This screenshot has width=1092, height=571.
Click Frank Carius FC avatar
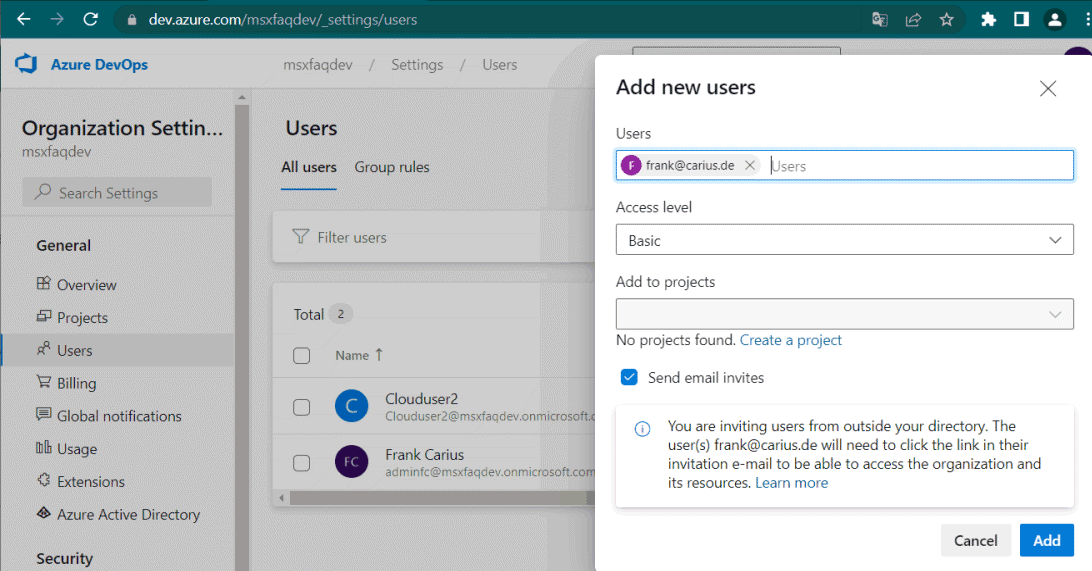point(352,462)
